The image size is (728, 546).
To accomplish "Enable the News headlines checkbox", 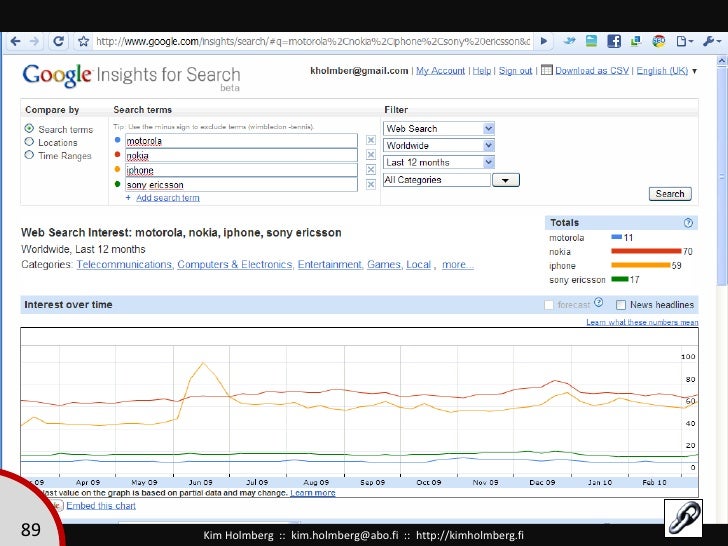I will pos(621,305).
